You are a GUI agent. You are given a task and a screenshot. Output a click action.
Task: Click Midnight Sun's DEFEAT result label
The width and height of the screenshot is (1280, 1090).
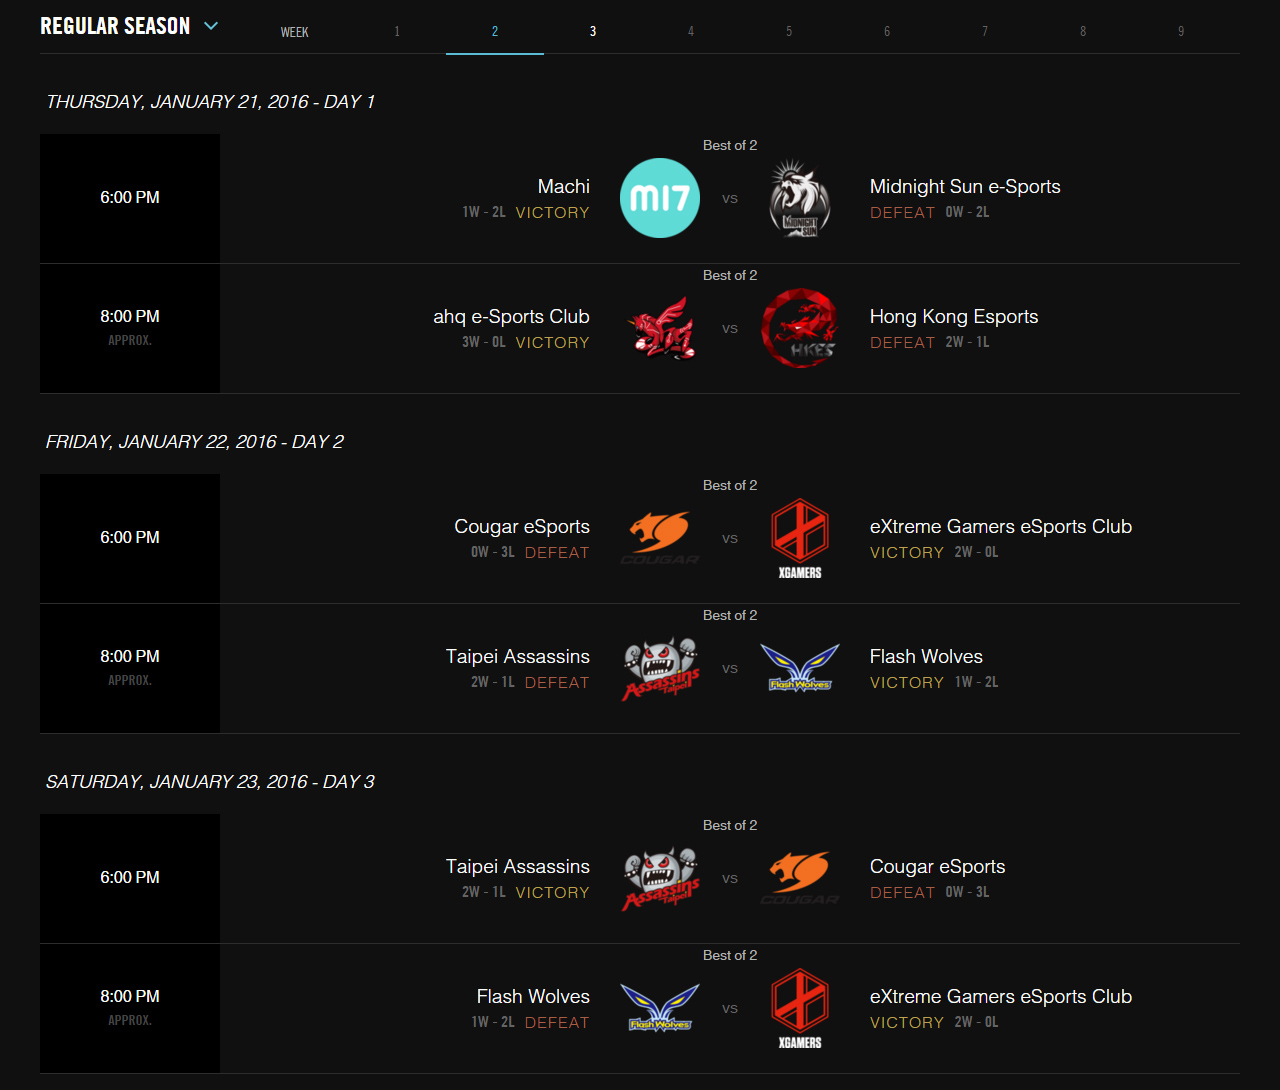903,213
